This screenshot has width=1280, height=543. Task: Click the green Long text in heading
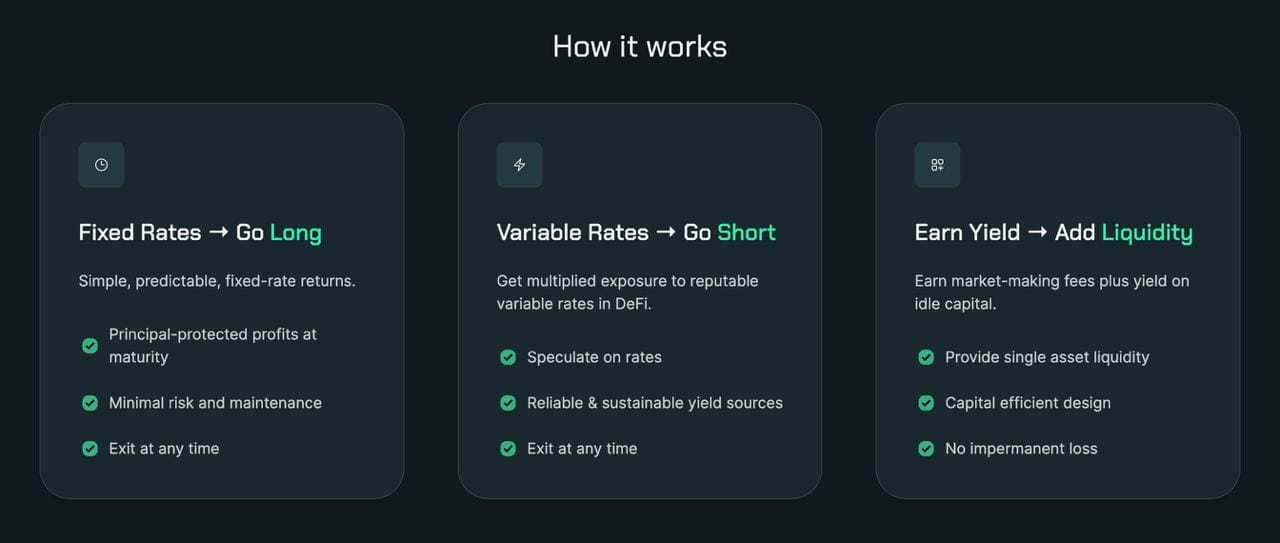pos(296,233)
